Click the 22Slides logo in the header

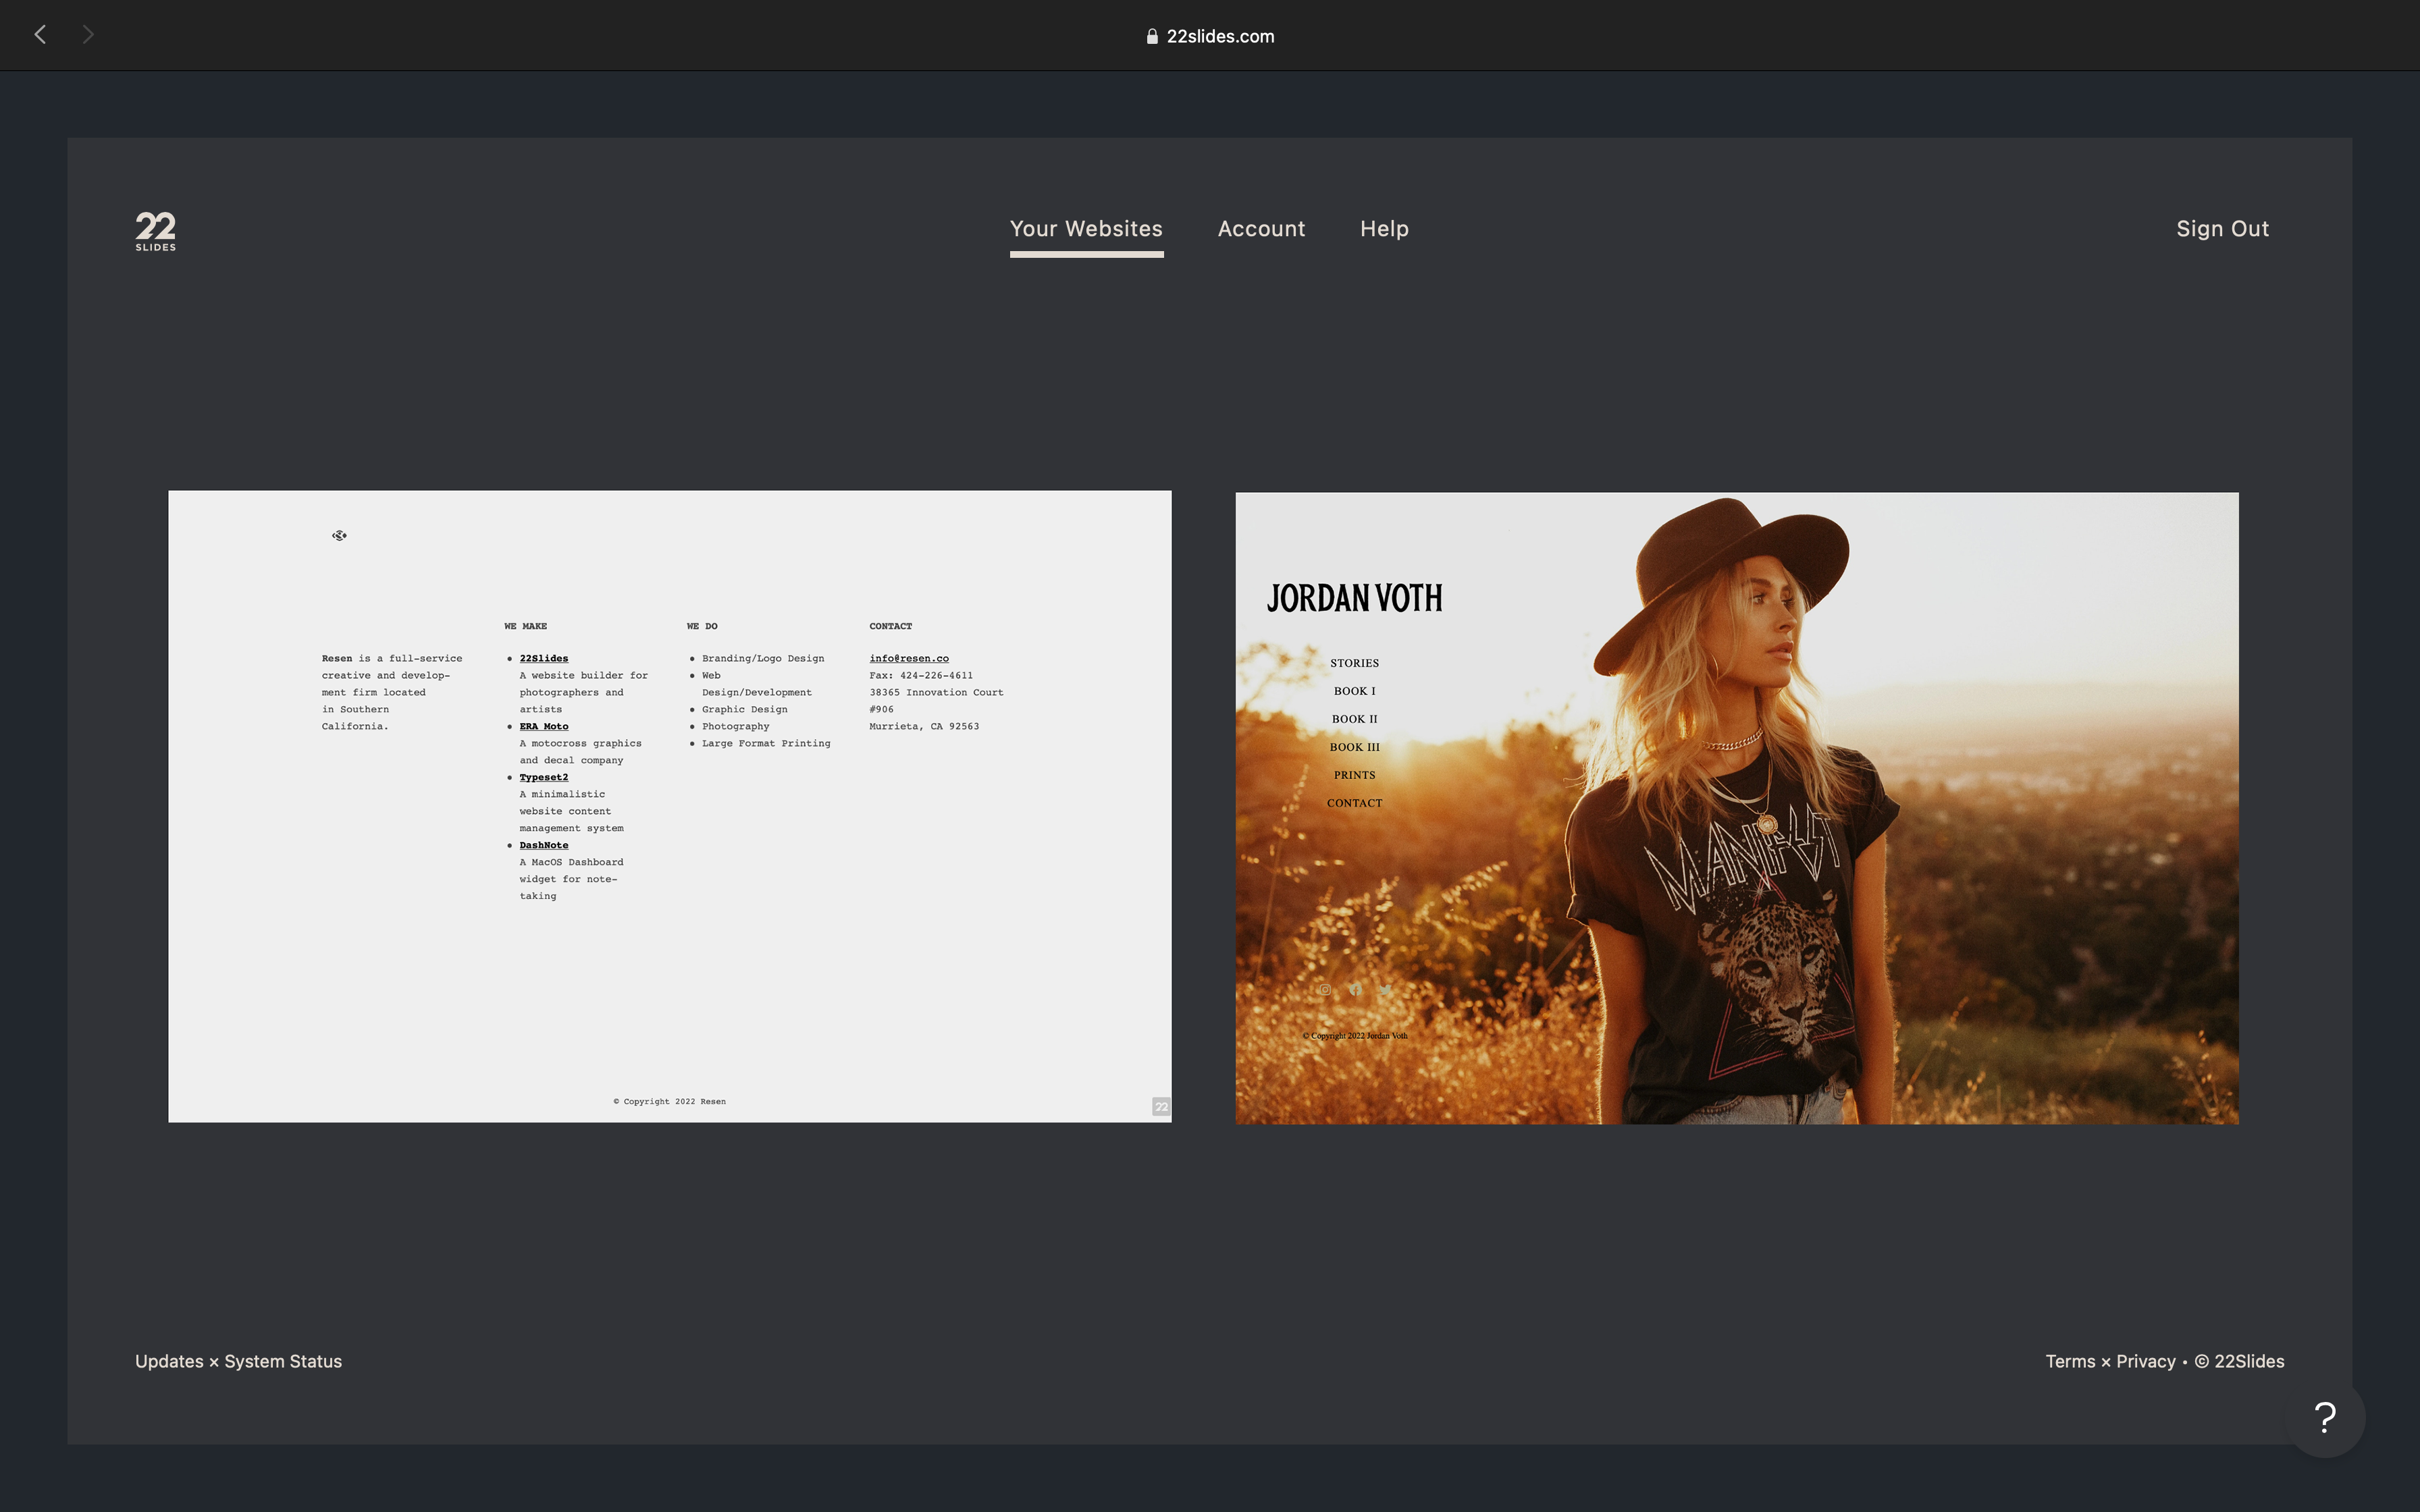(155, 230)
